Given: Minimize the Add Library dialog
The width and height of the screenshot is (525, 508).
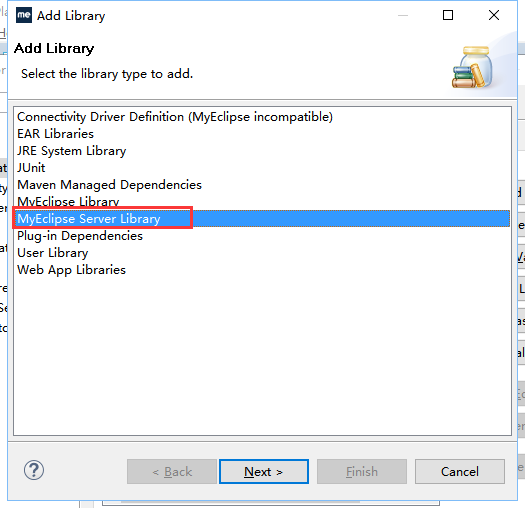Looking at the screenshot, I should click(403, 15).
